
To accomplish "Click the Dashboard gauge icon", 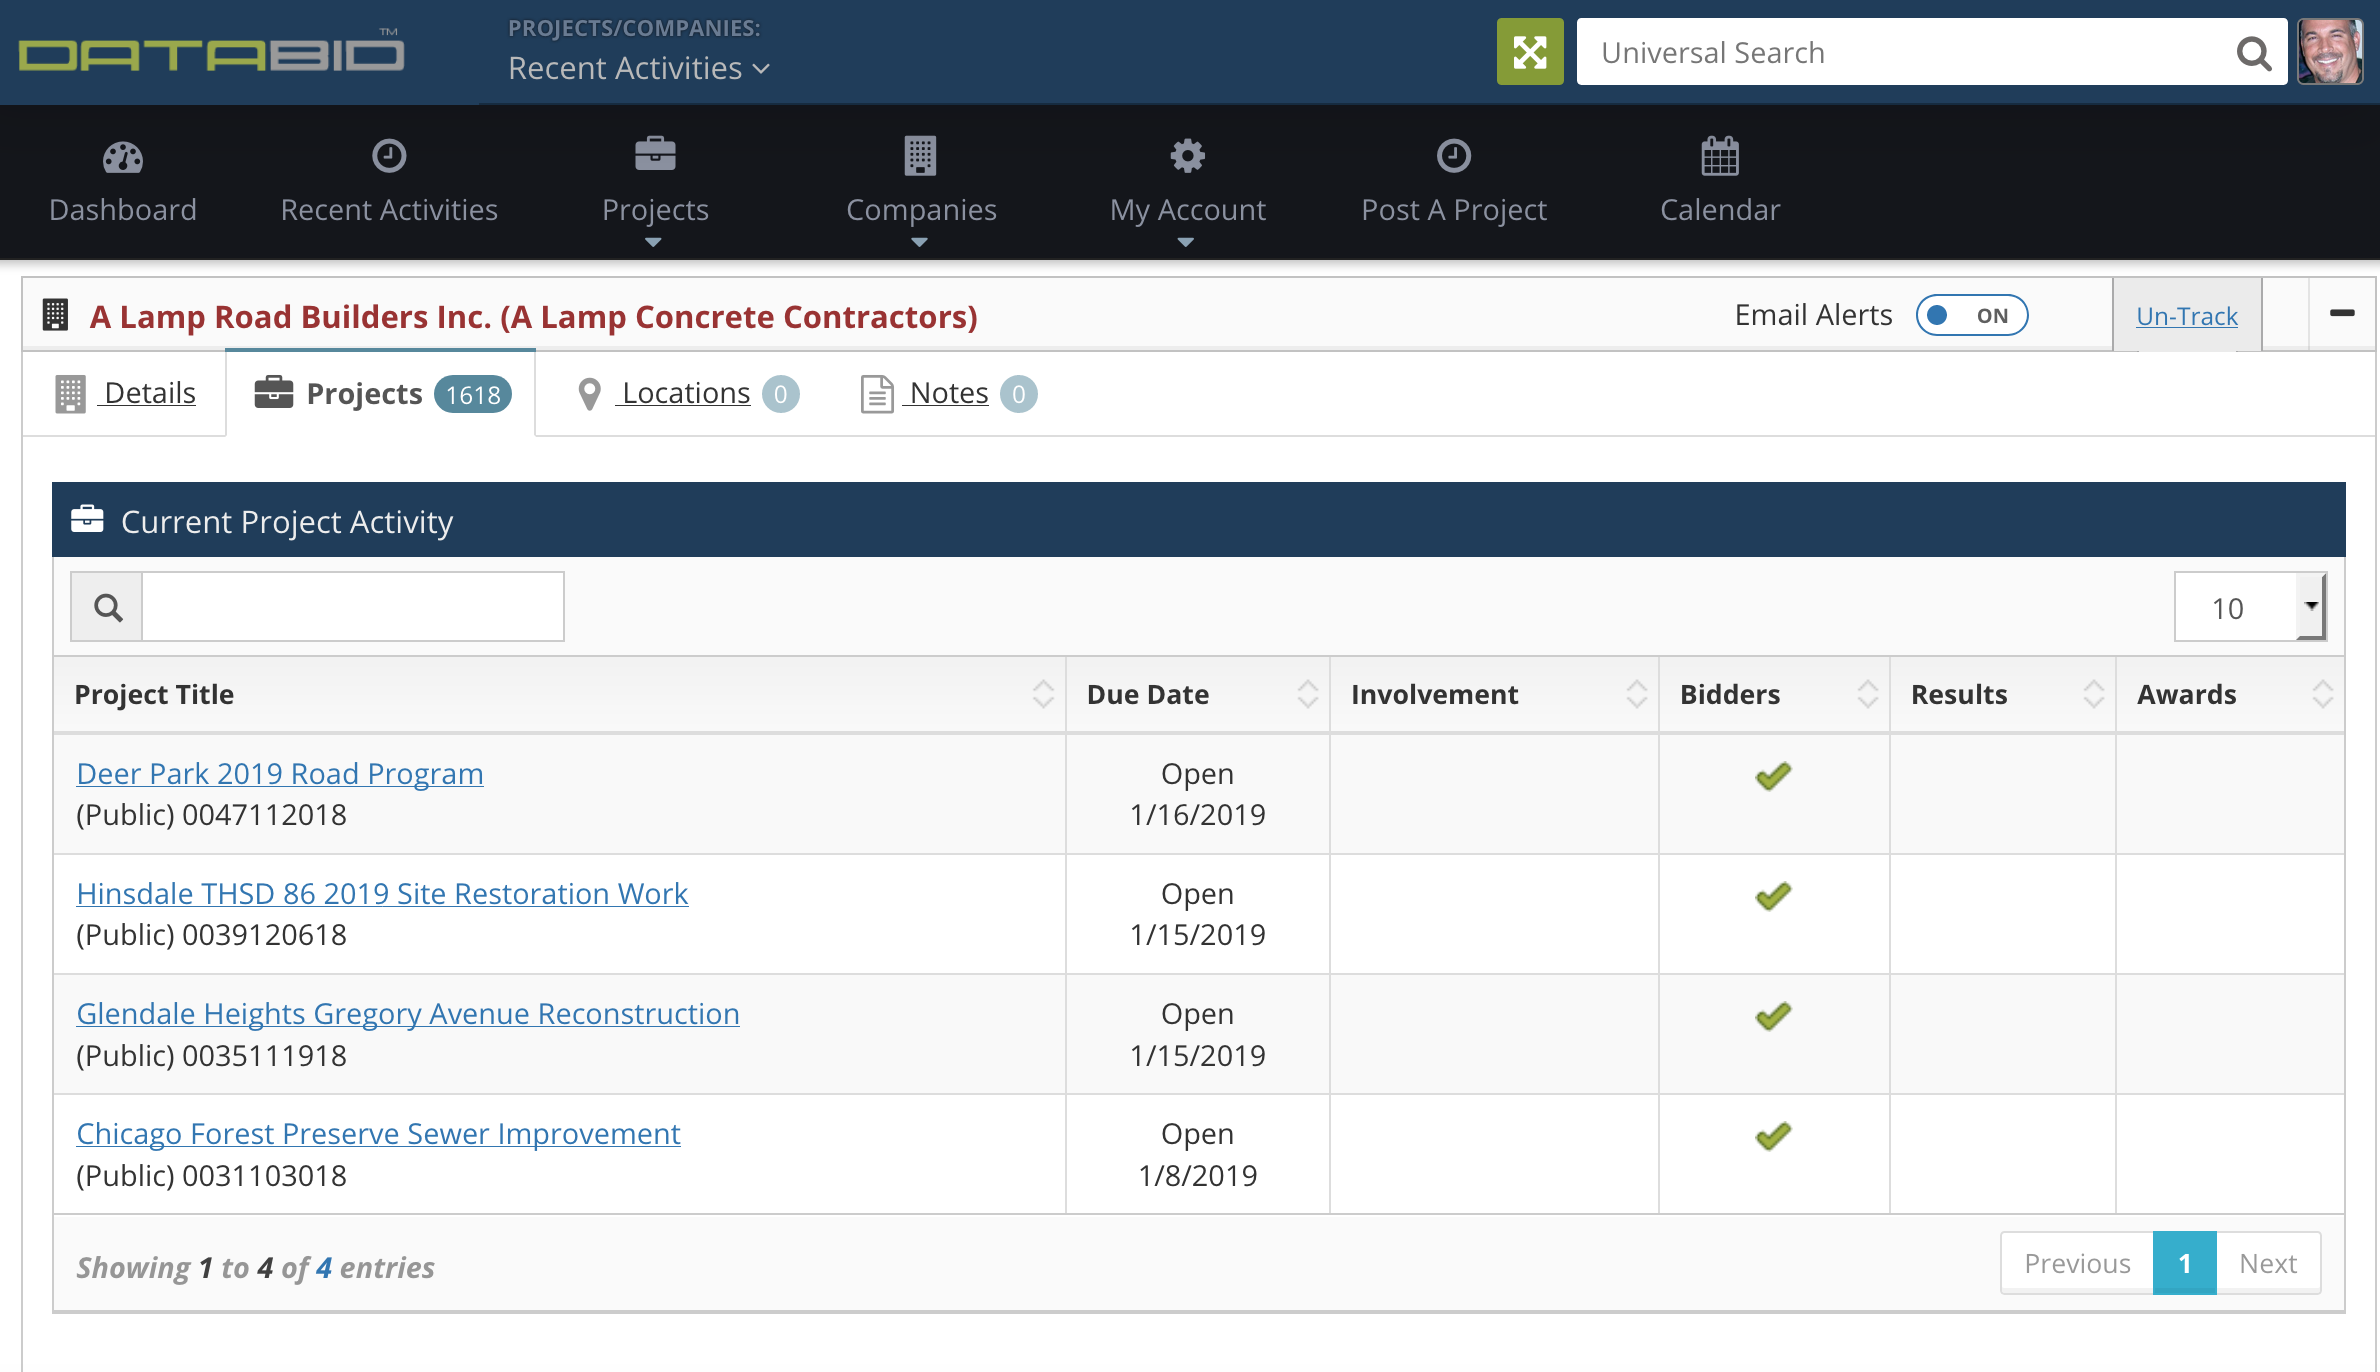I will pos(123,157).
